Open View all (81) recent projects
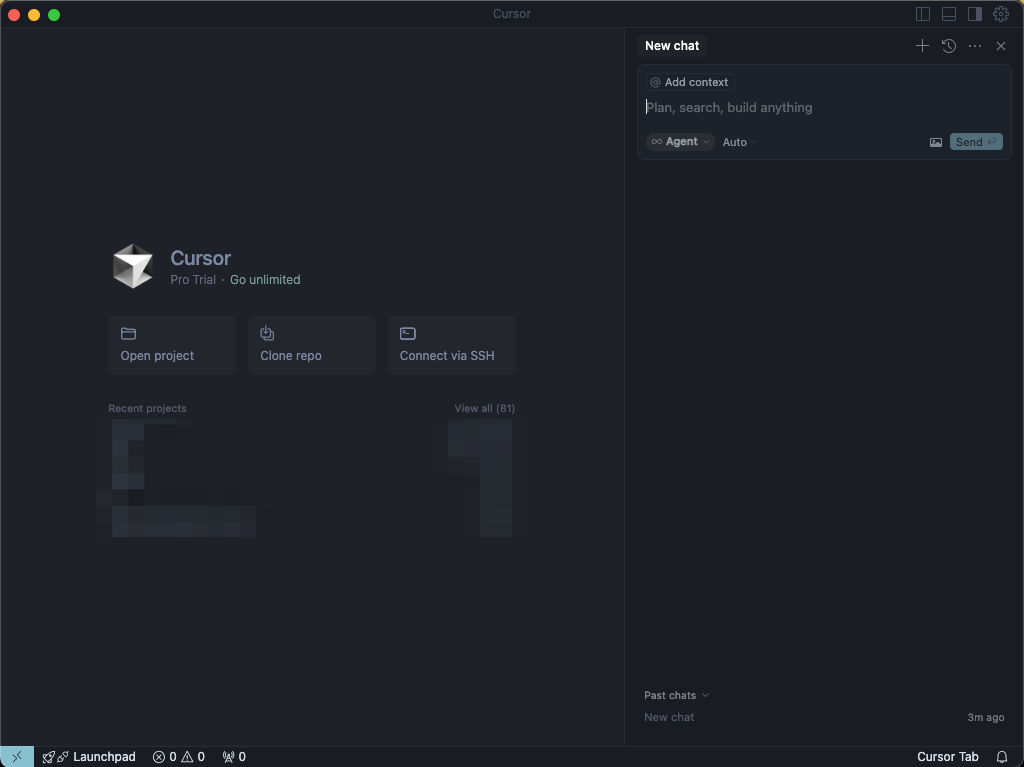Viewport: 1024px width, 767px height. 485,408
